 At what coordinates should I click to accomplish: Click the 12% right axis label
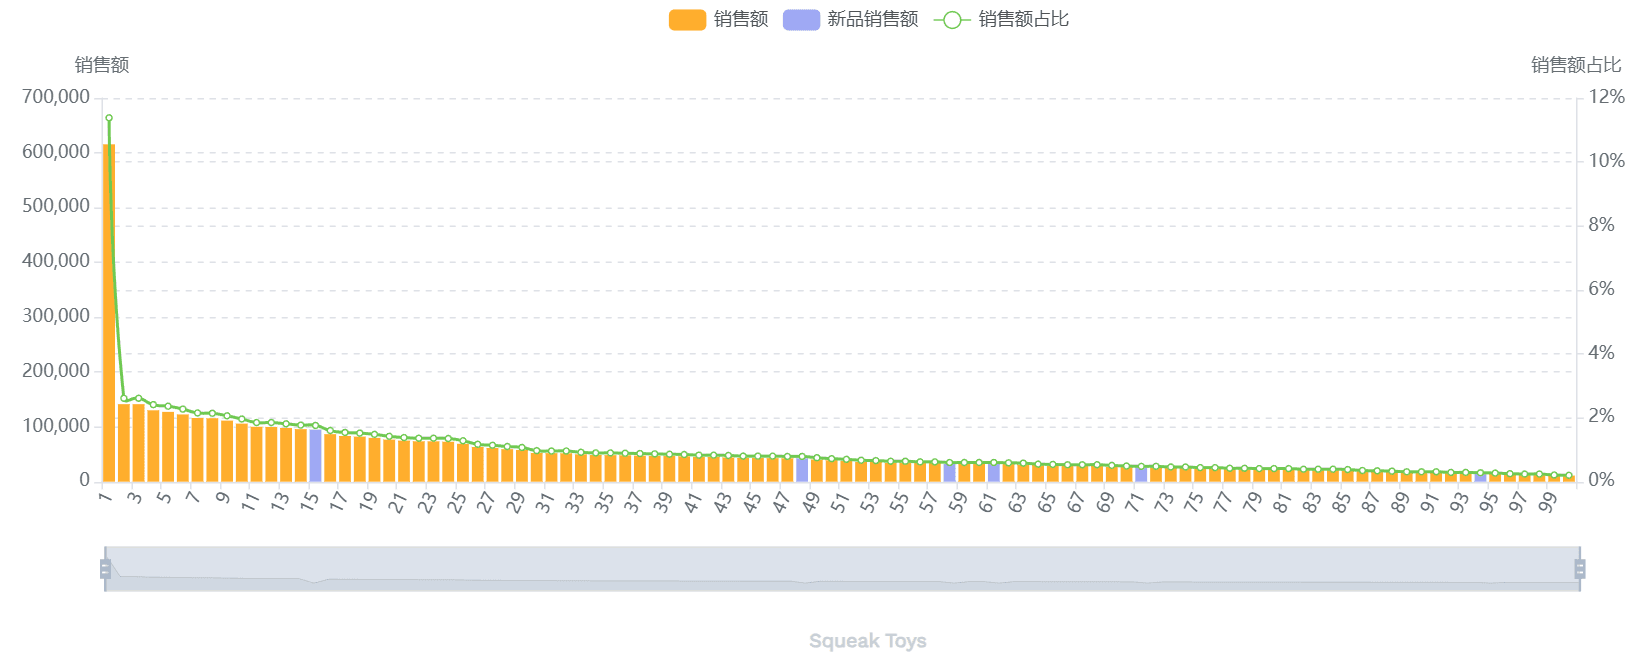click(x=1606, y=97)
